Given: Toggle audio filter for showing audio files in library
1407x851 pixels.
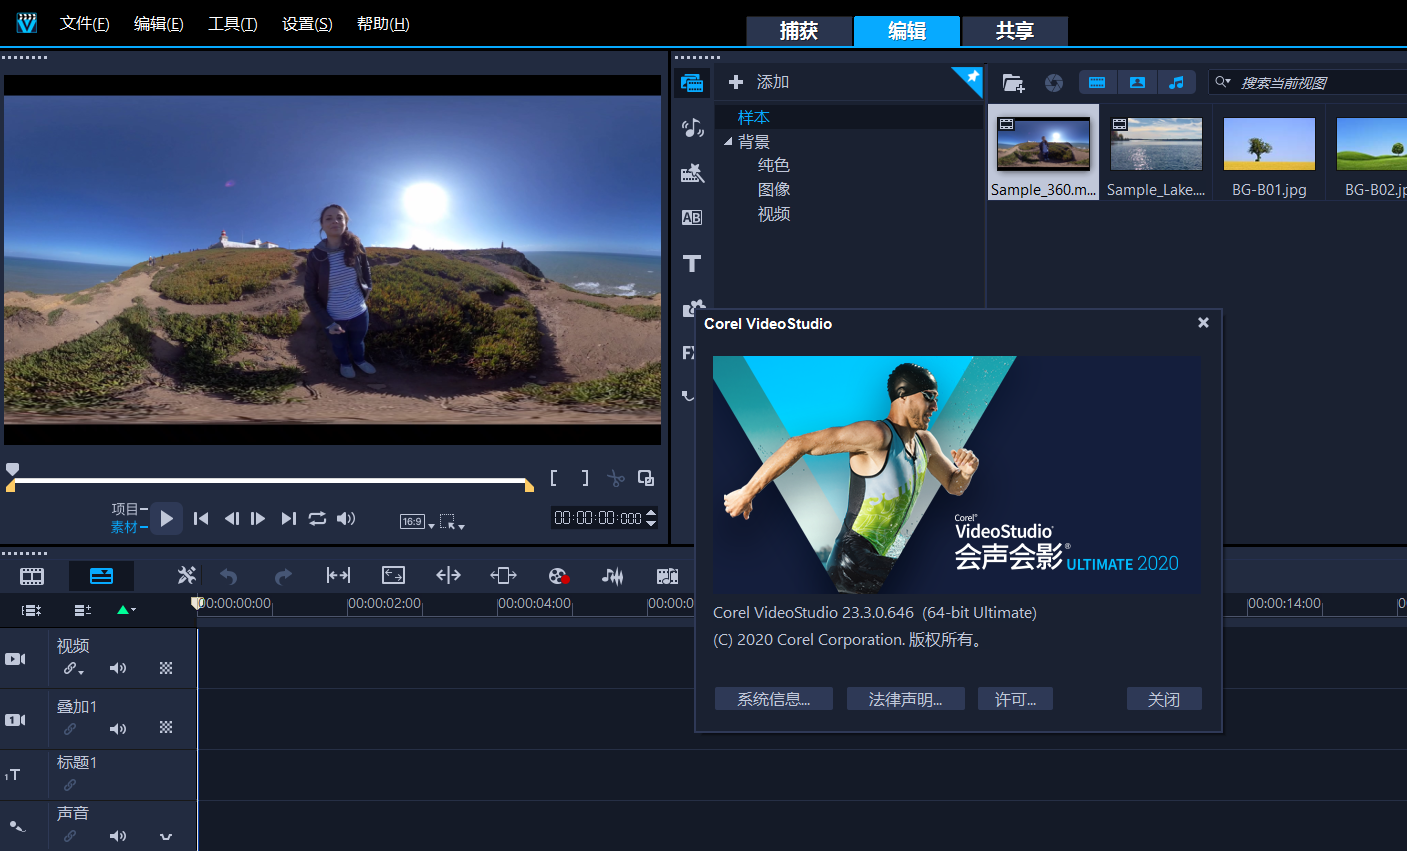Looking at the screenshot, I should [1176, 83].
